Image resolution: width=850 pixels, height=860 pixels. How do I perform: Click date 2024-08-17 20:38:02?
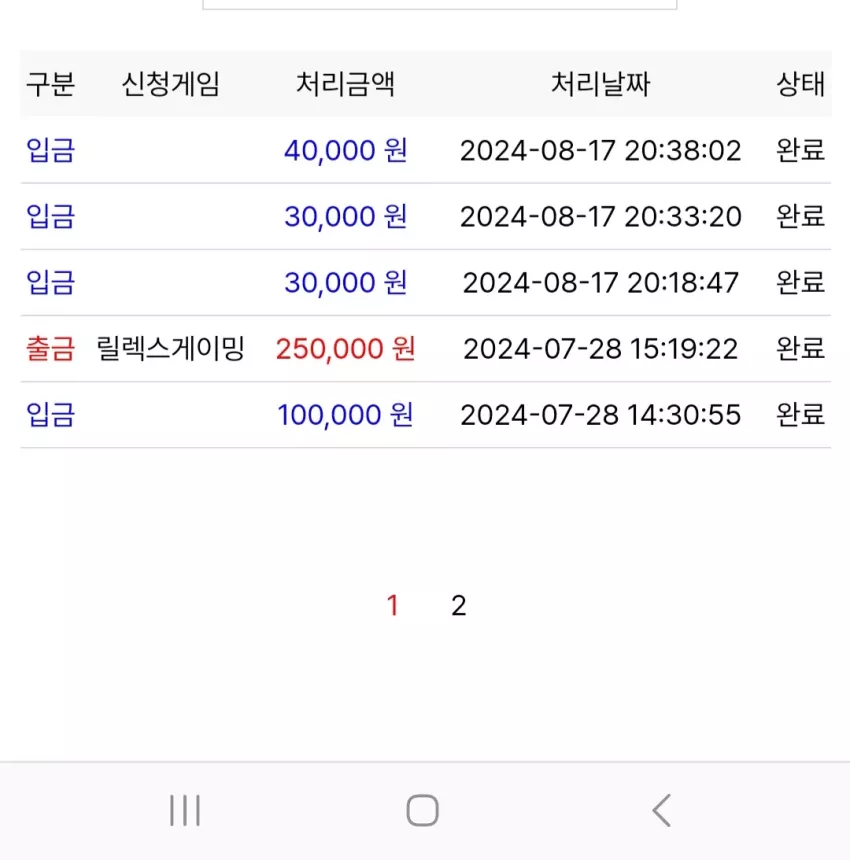(x=600, y=151)
